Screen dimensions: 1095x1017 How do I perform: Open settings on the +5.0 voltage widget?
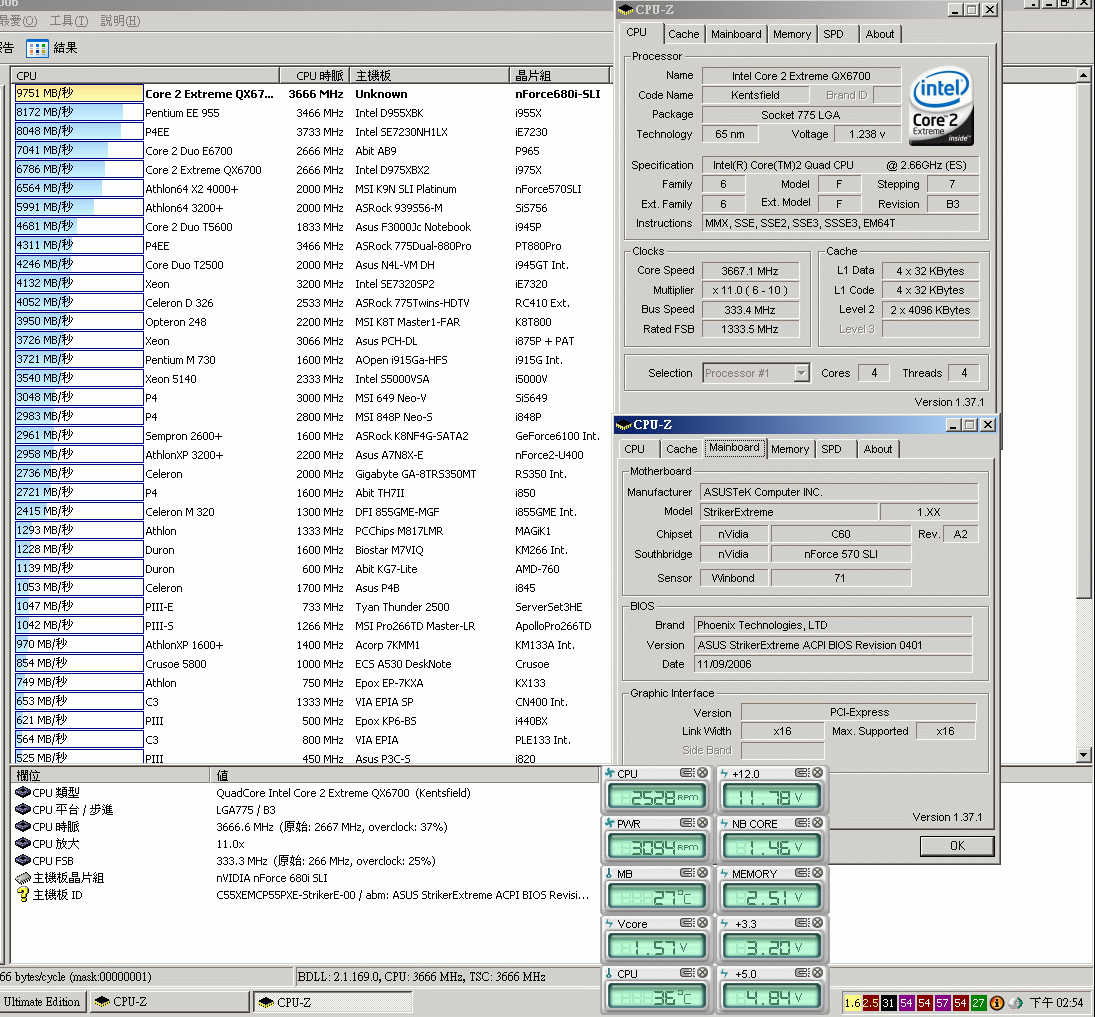802,973
